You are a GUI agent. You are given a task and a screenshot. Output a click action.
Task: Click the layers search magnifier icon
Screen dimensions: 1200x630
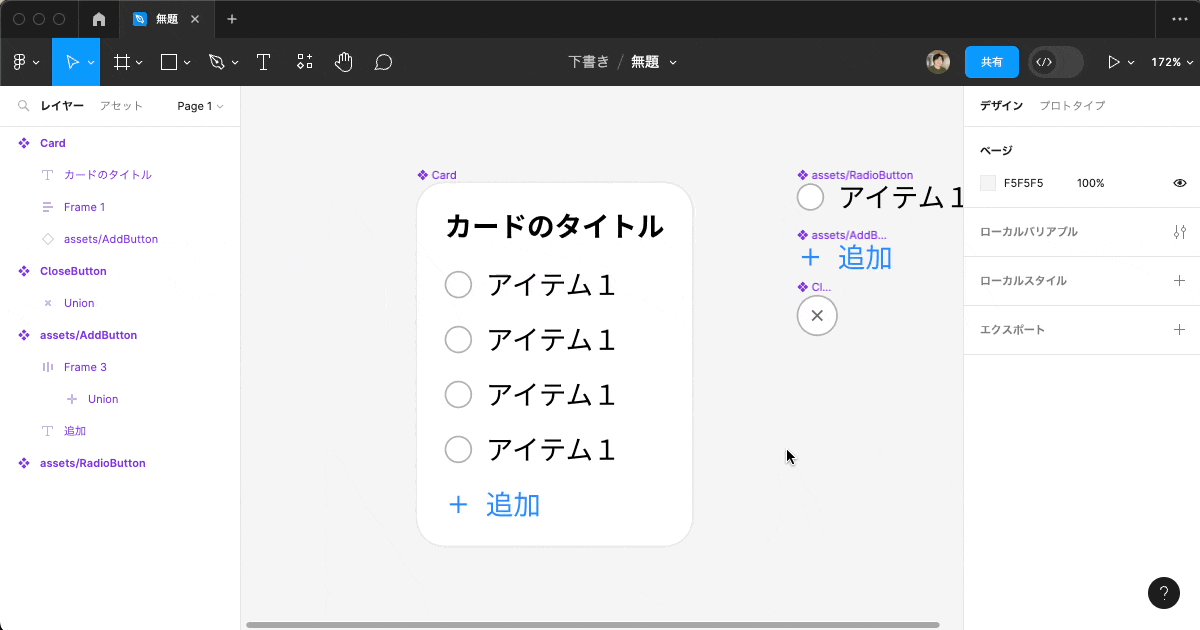coord(23,106)
